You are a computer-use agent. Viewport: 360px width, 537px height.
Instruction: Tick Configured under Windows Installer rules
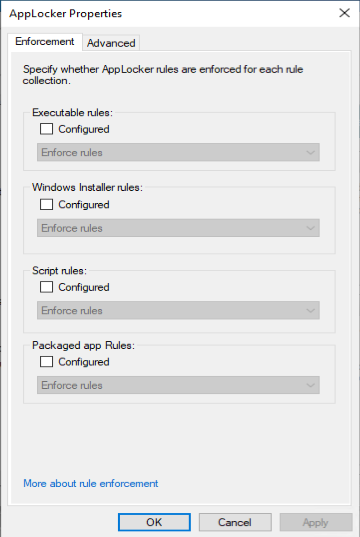click(x=47, y=204)
